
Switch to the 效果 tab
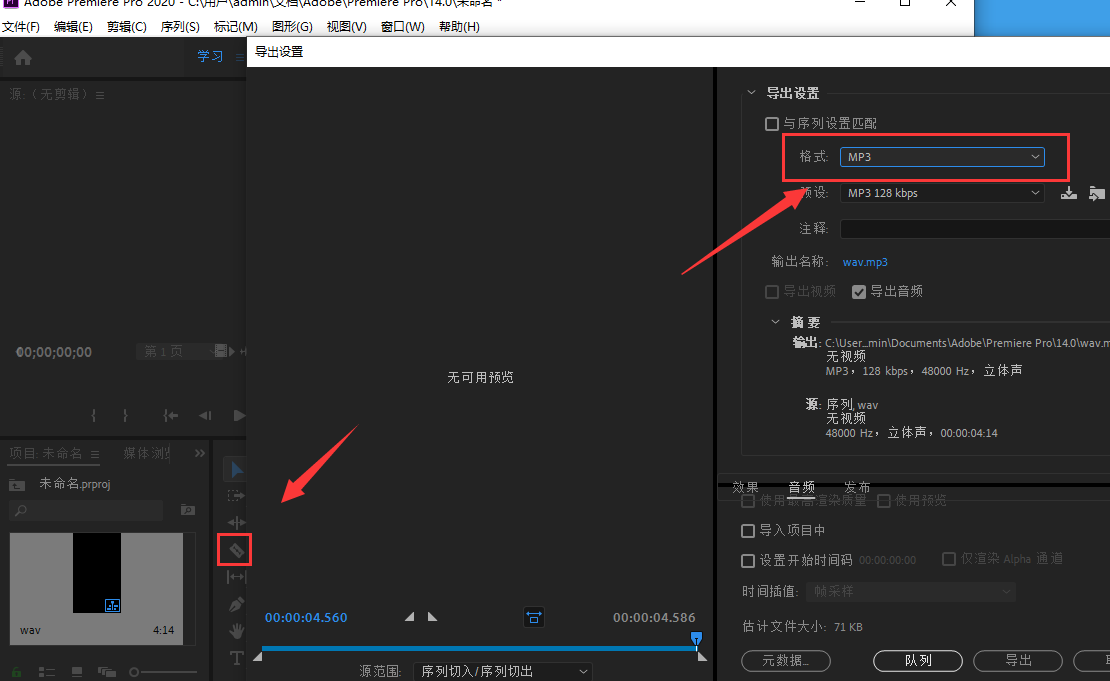pos(745,487)
